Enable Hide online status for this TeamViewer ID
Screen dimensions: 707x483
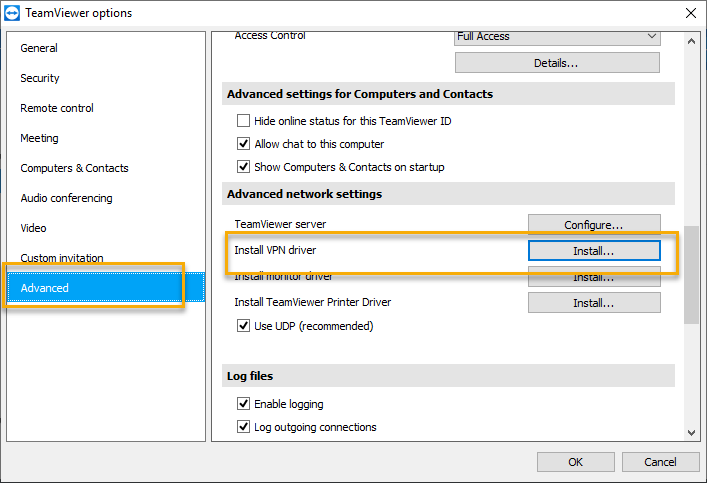tap(243, 121)
